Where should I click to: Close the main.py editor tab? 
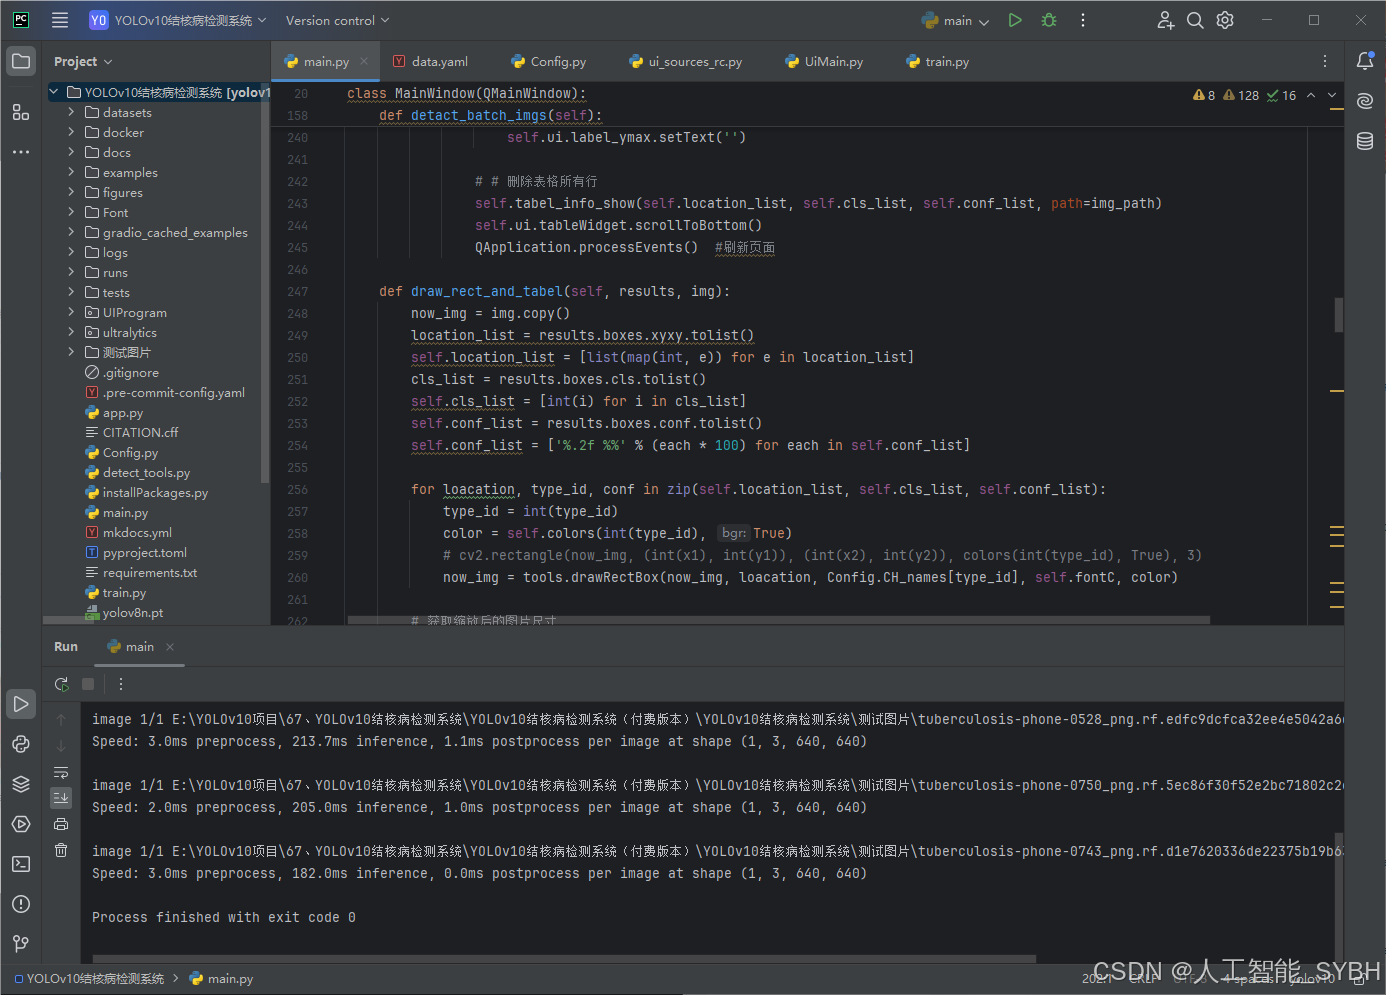click(x=364, y=61)
